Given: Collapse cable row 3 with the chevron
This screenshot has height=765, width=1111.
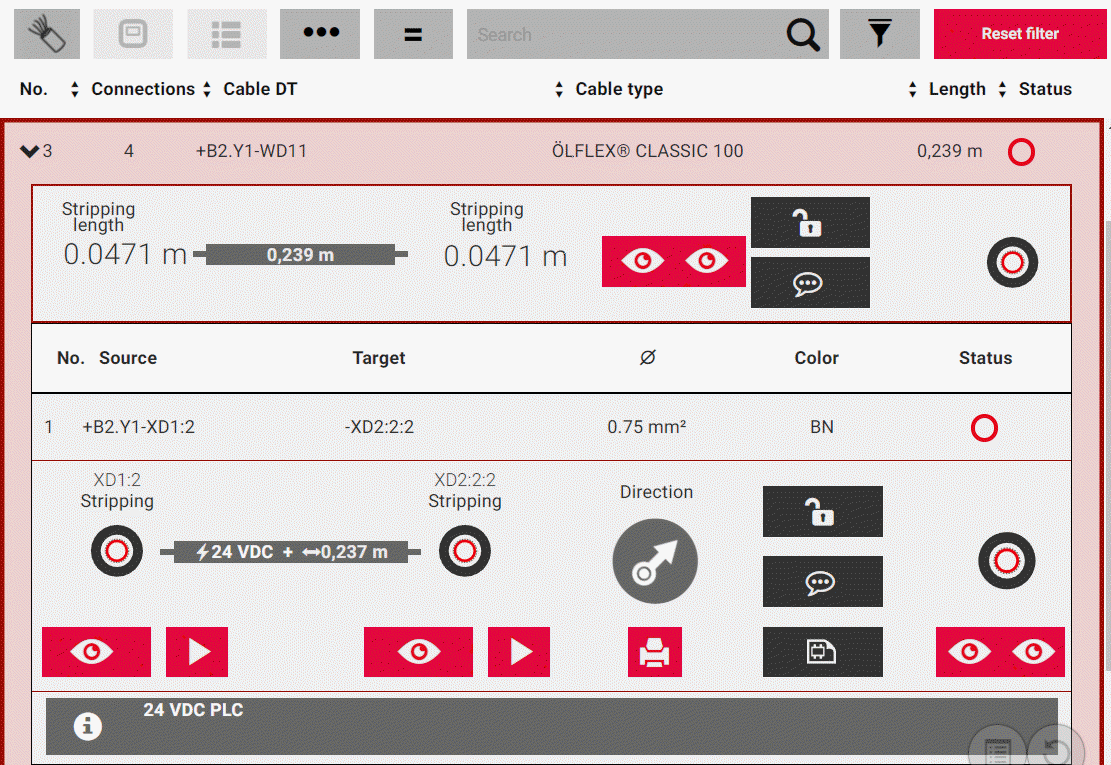Looking at the screenshot, I should coord(28,150).
